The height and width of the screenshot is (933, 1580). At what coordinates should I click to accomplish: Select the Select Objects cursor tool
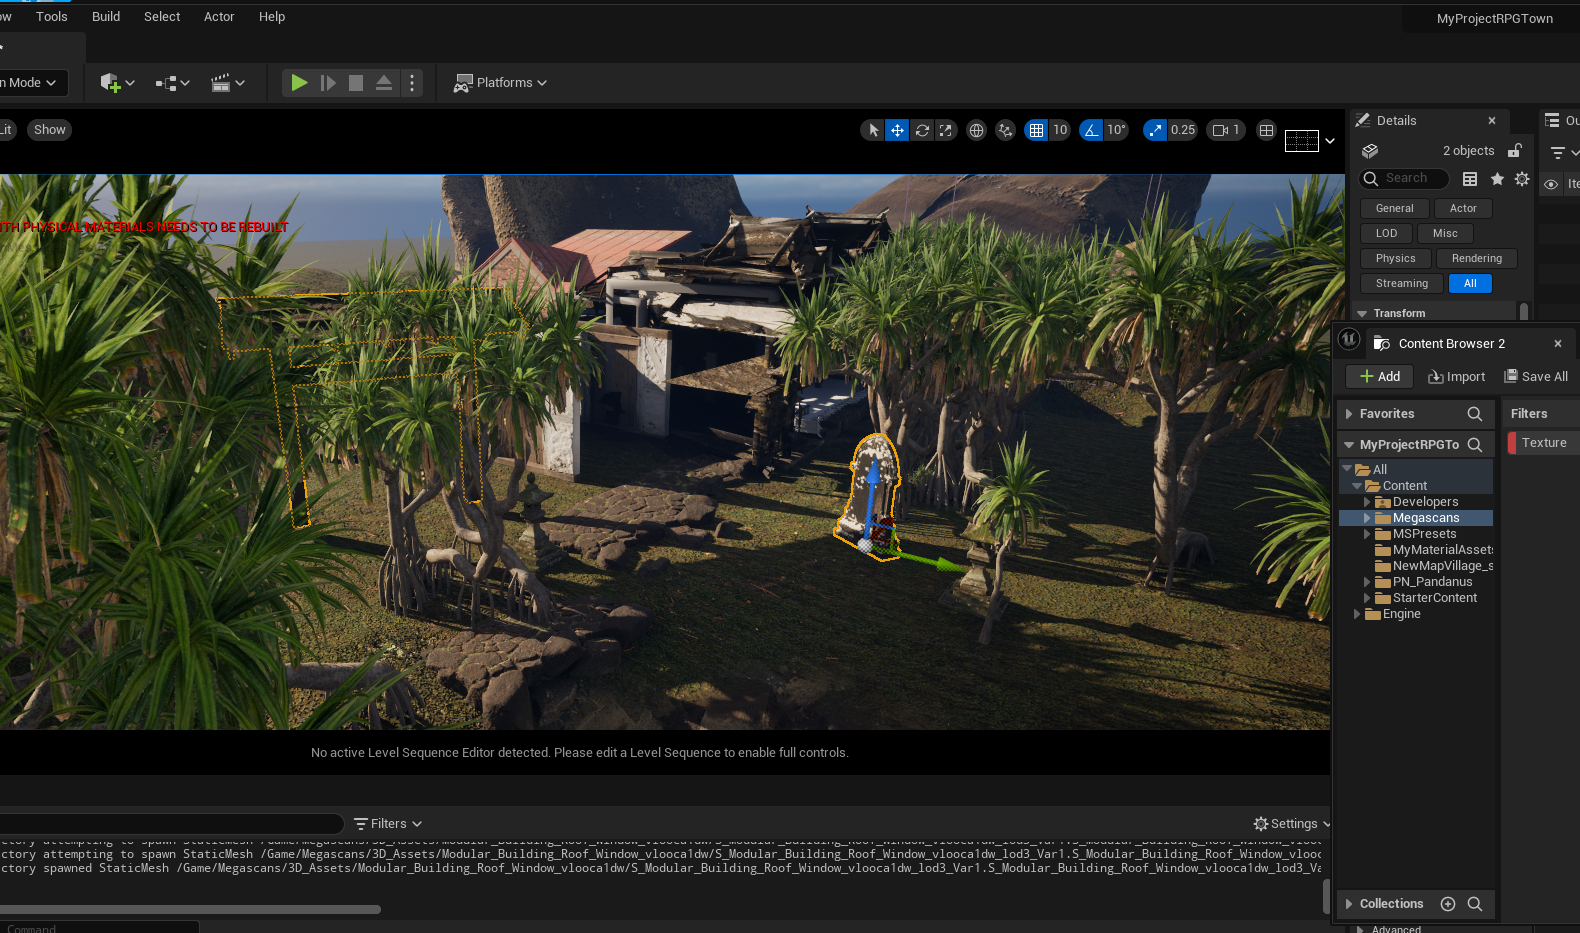coord(873,130)
